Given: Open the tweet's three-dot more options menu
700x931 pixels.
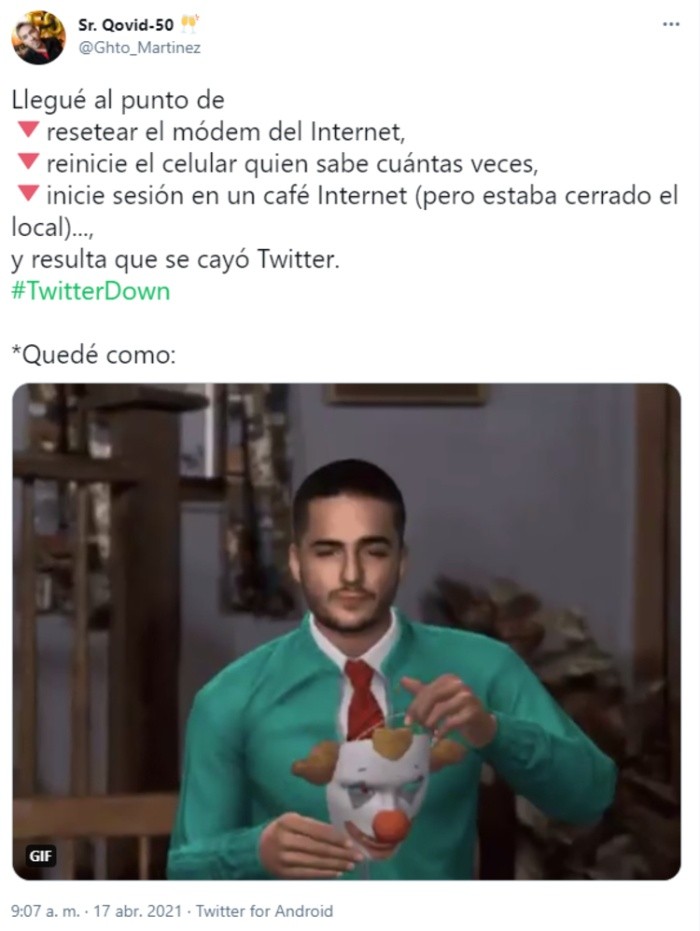Looking at the screenshot, I should click(x=670, y=24).
